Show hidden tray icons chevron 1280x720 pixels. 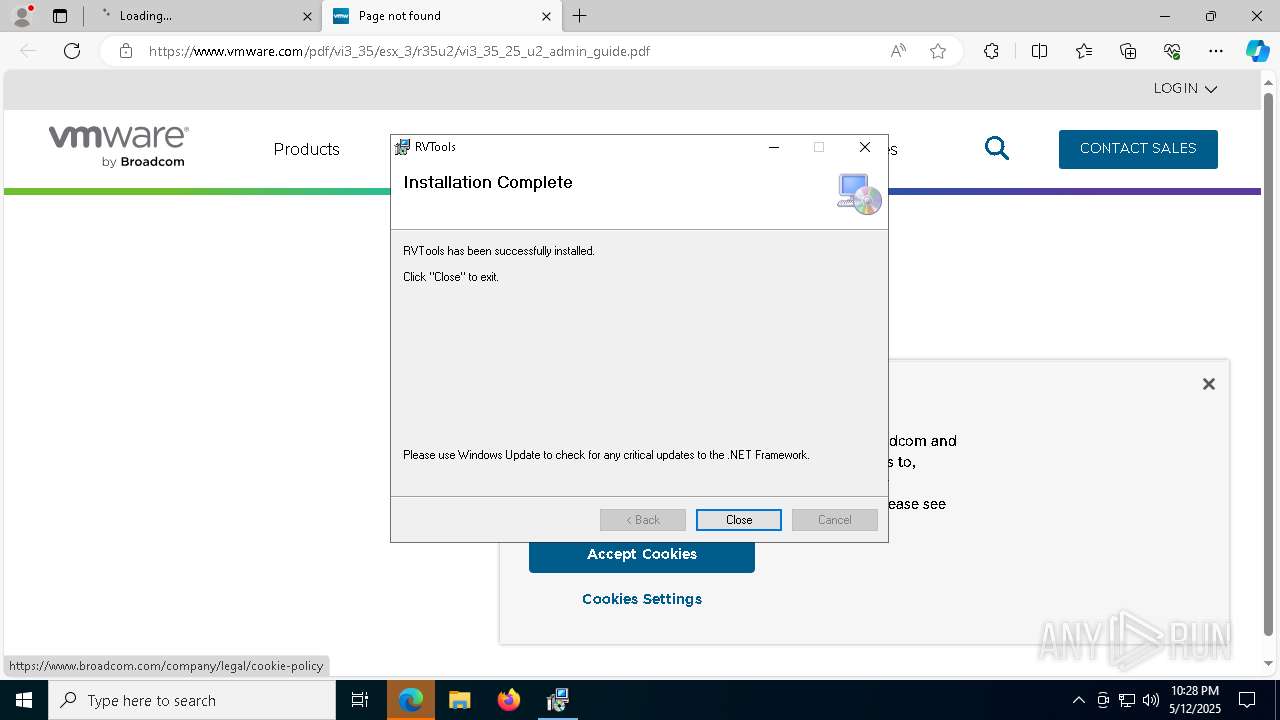pyautogui.click(x=1078, y=700)
